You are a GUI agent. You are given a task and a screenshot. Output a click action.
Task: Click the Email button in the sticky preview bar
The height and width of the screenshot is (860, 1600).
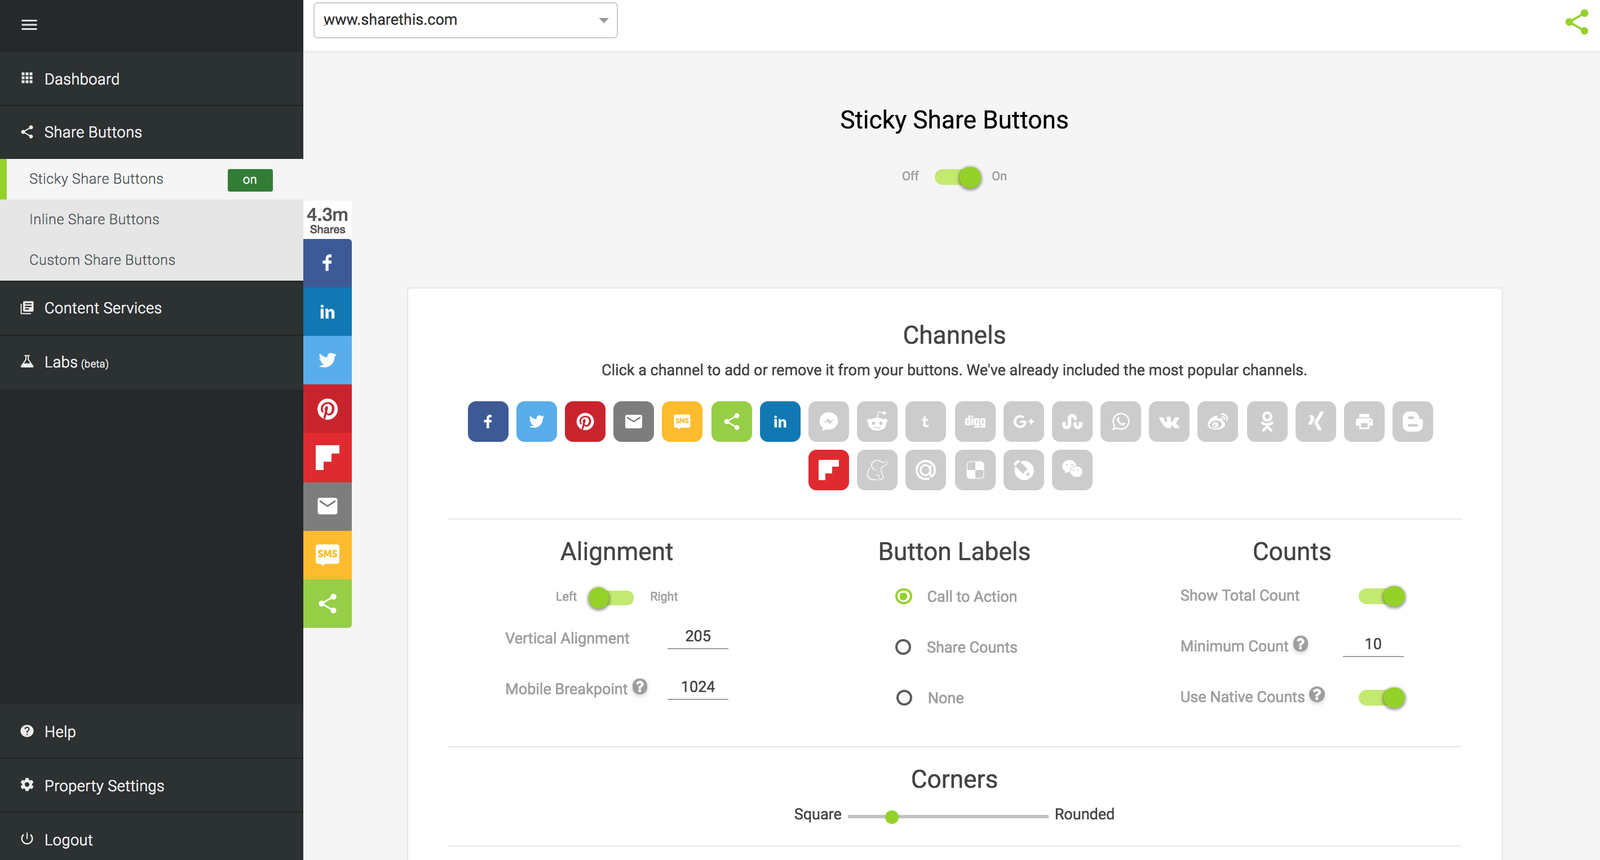(x=327, y=506)
